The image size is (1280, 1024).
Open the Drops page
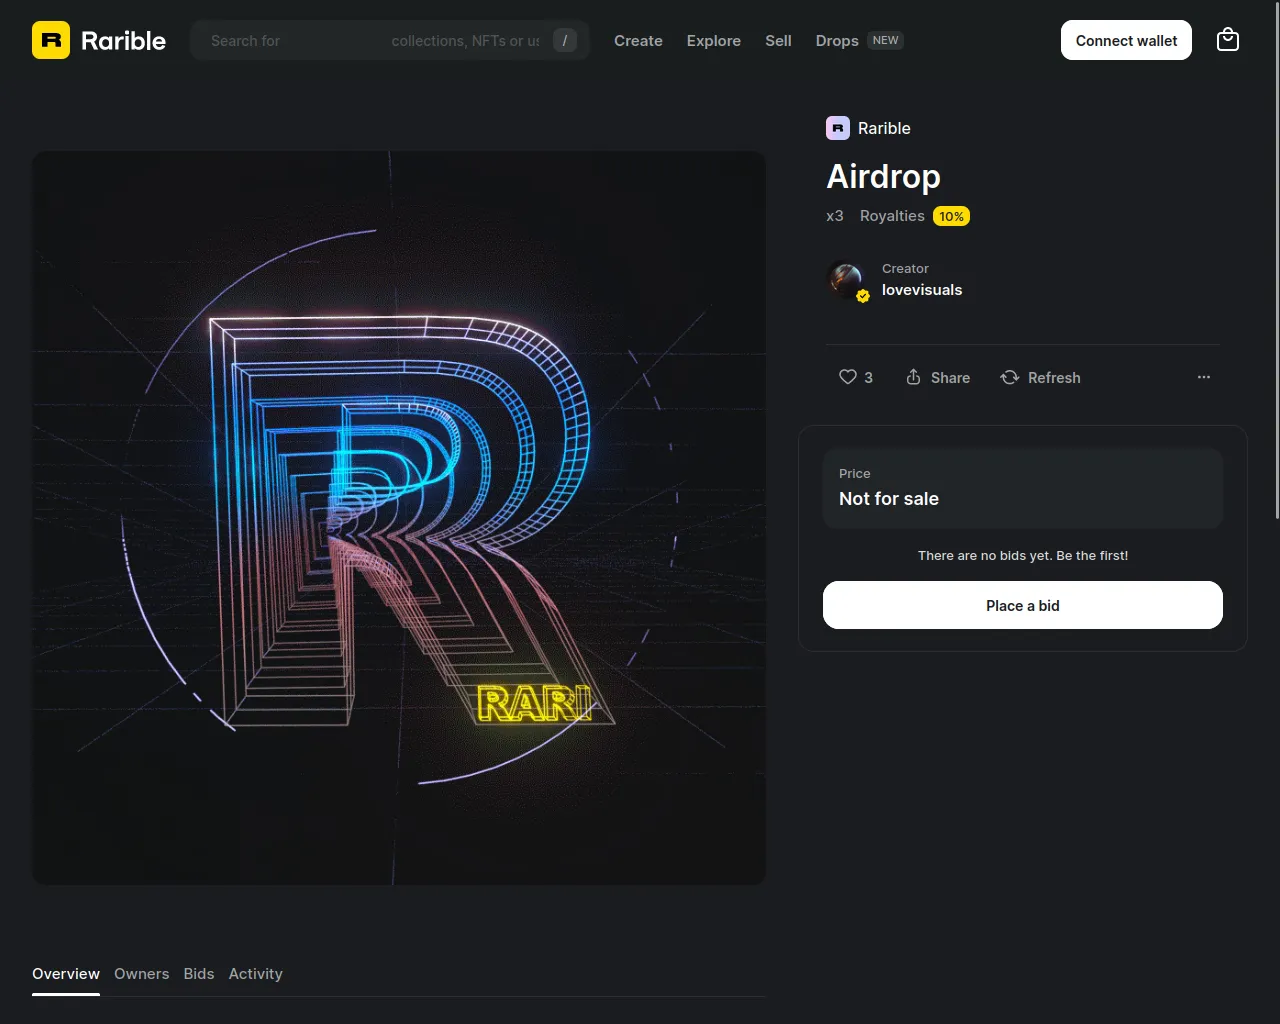coord(837,40)
